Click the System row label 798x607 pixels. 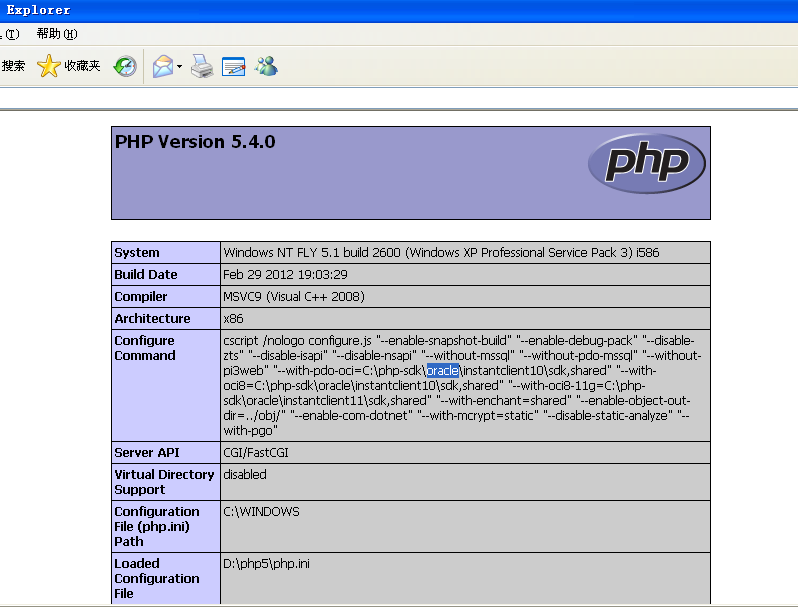pyautogui.click(x=137, y=253)
